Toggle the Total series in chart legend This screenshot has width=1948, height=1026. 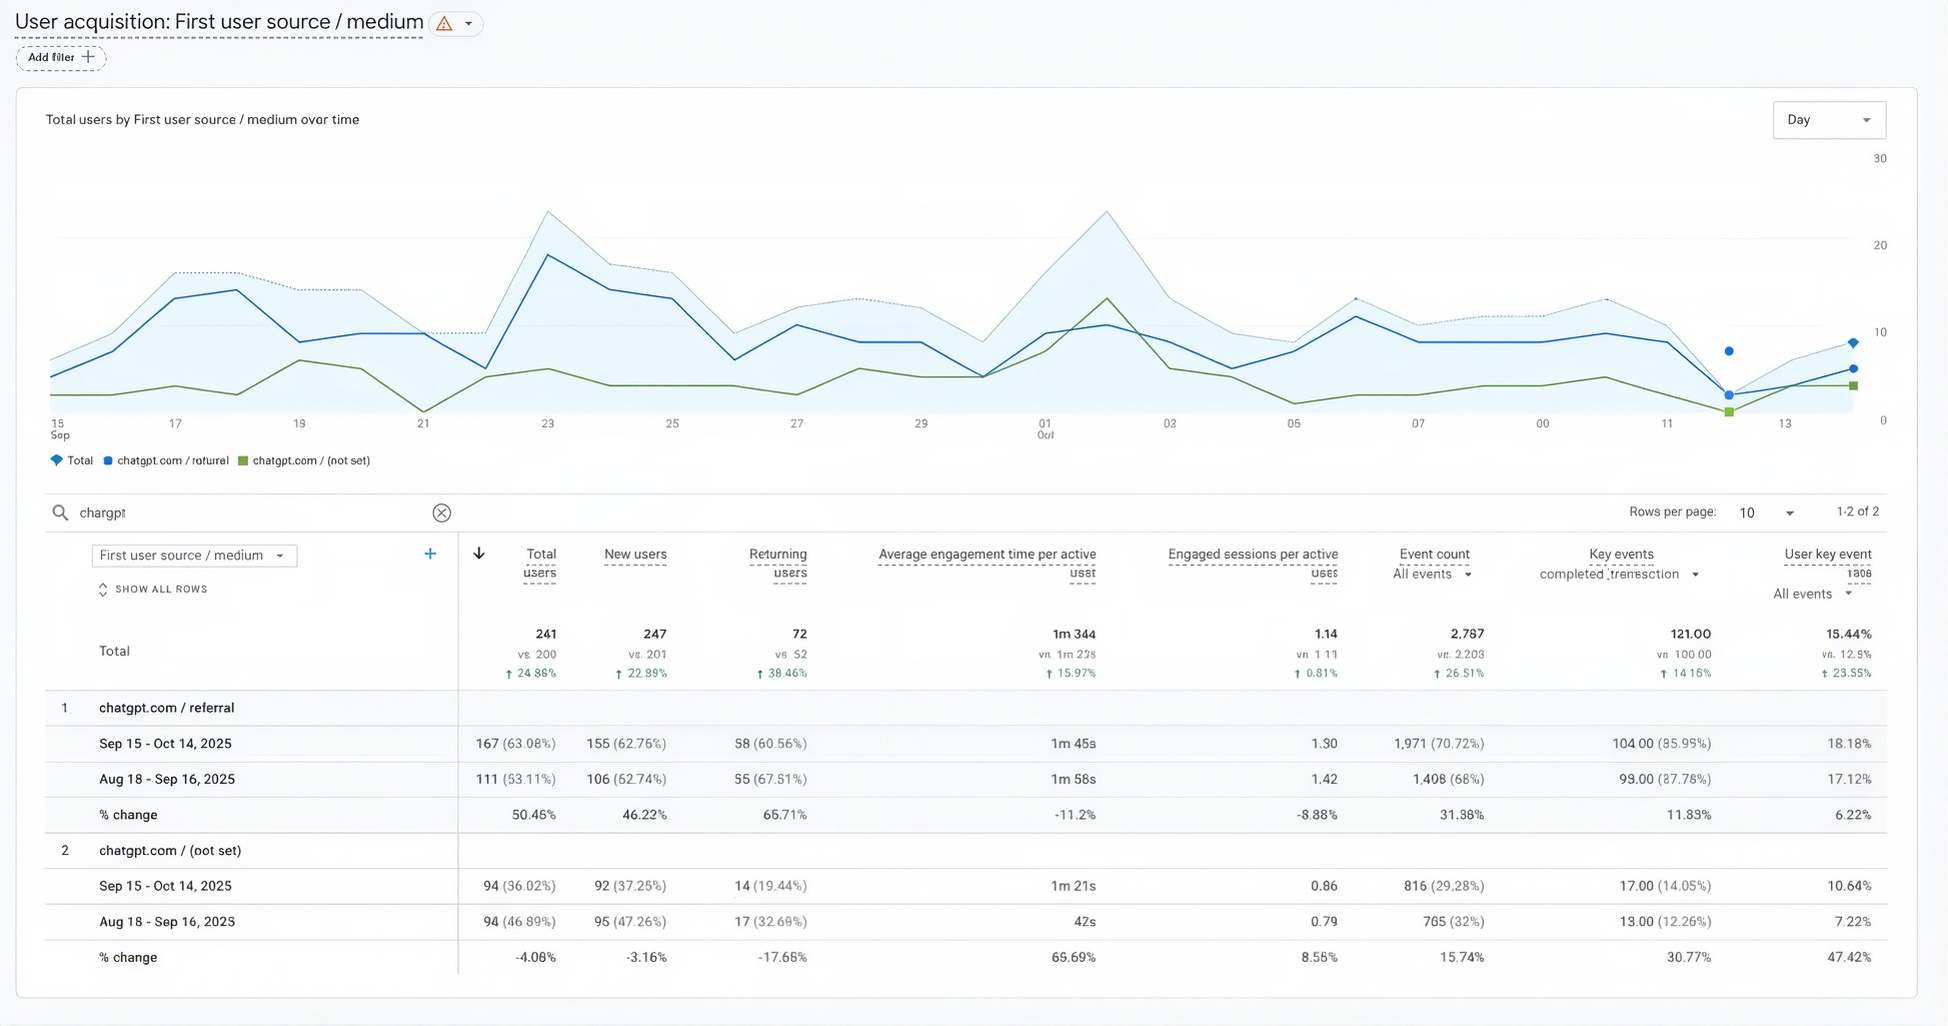click(72, 461)
